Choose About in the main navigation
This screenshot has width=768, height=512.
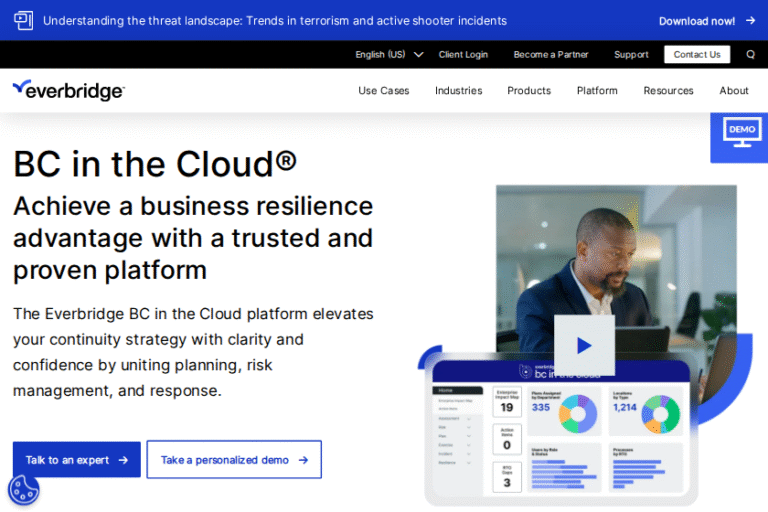733,90
